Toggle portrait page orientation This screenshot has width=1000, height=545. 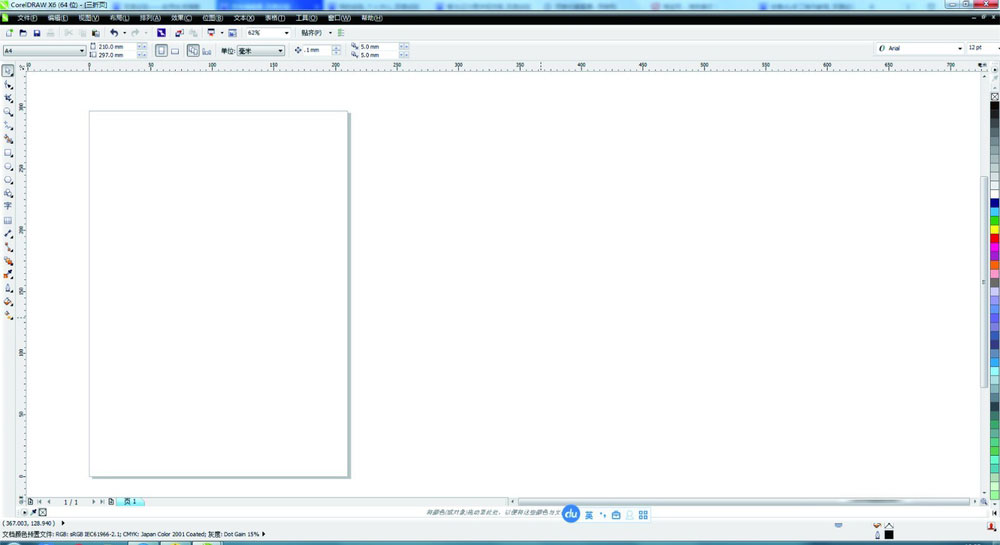(x=161, y=50)
